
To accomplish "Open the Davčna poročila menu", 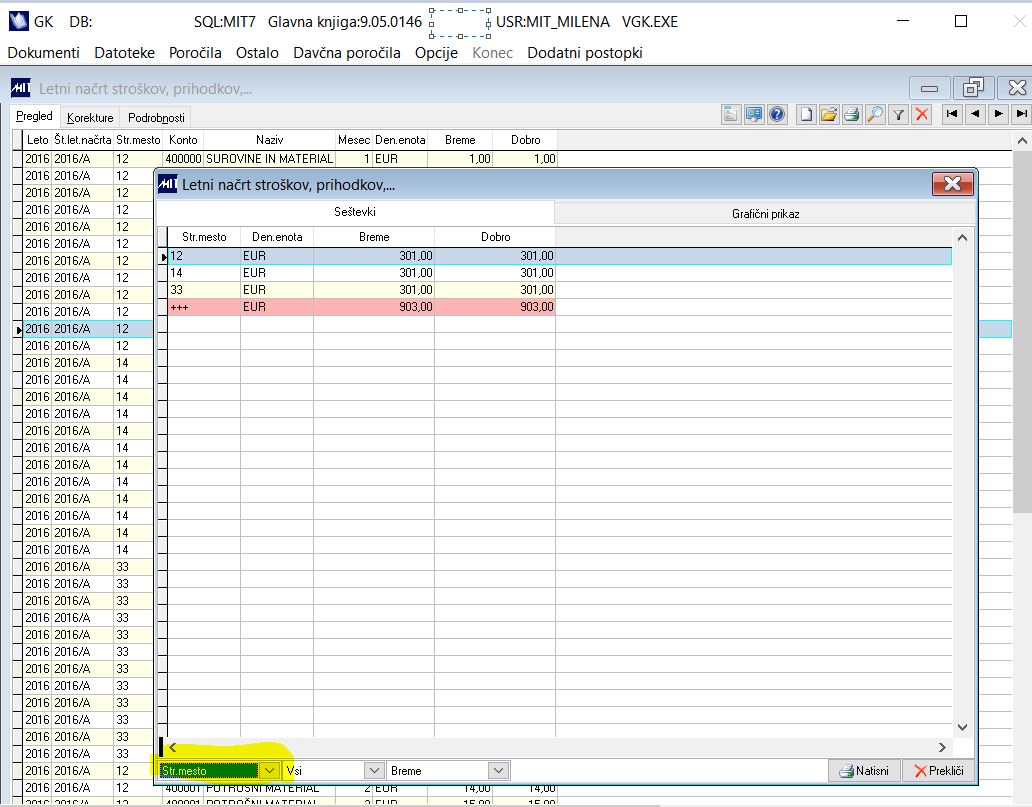I will pyautogui.click(x=347, y=53).
